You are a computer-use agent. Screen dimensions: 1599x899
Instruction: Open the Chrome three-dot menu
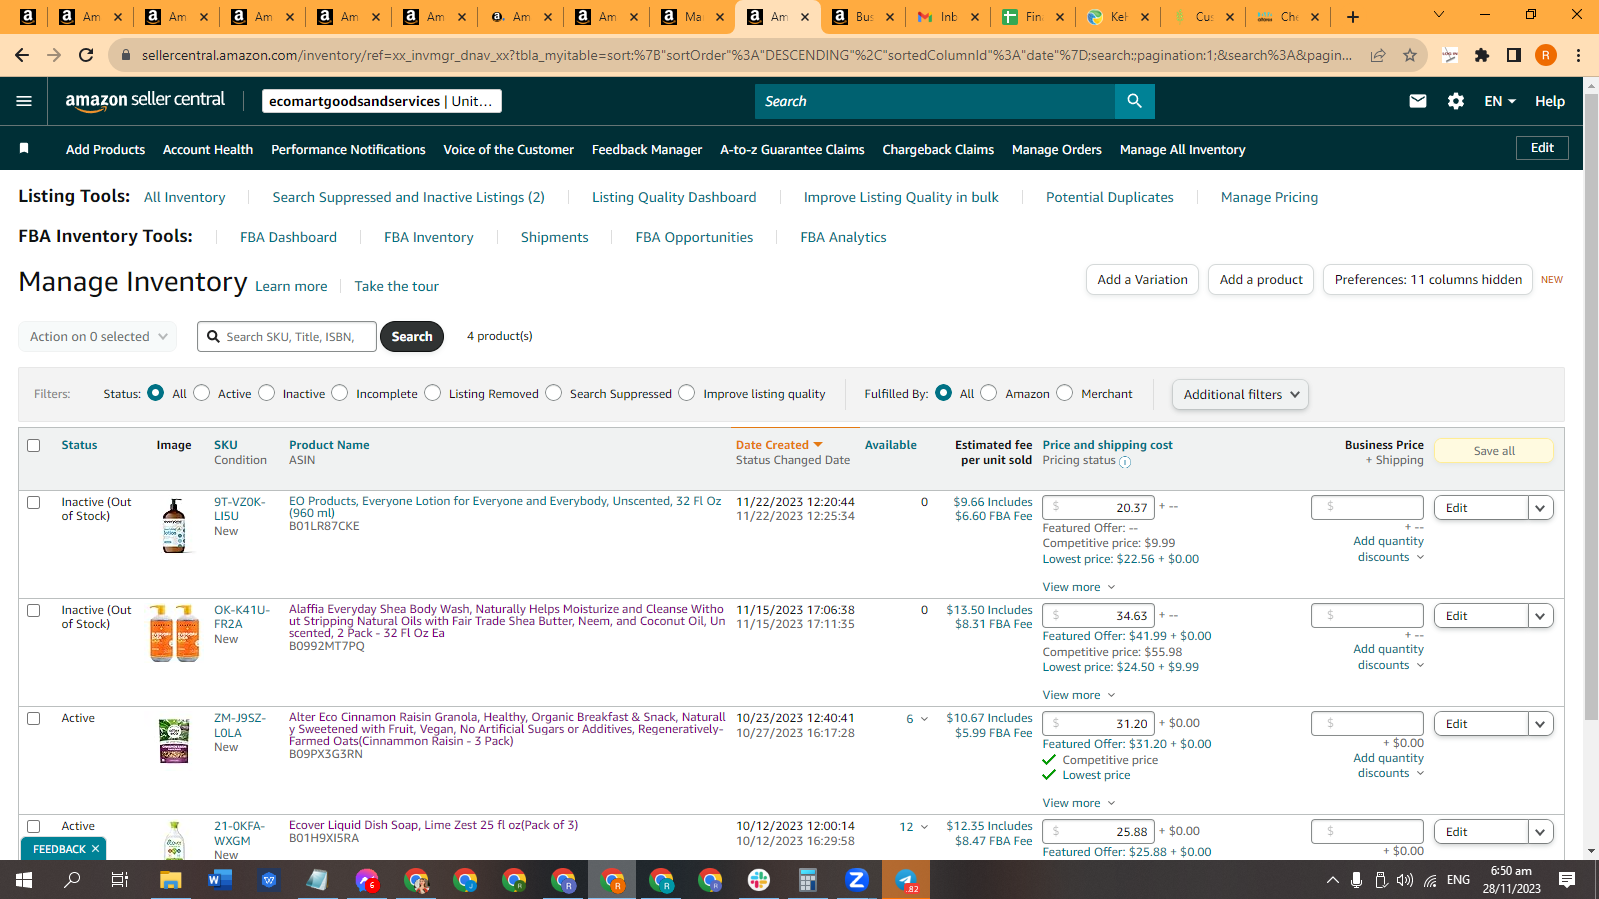[x=1578, y=55]
